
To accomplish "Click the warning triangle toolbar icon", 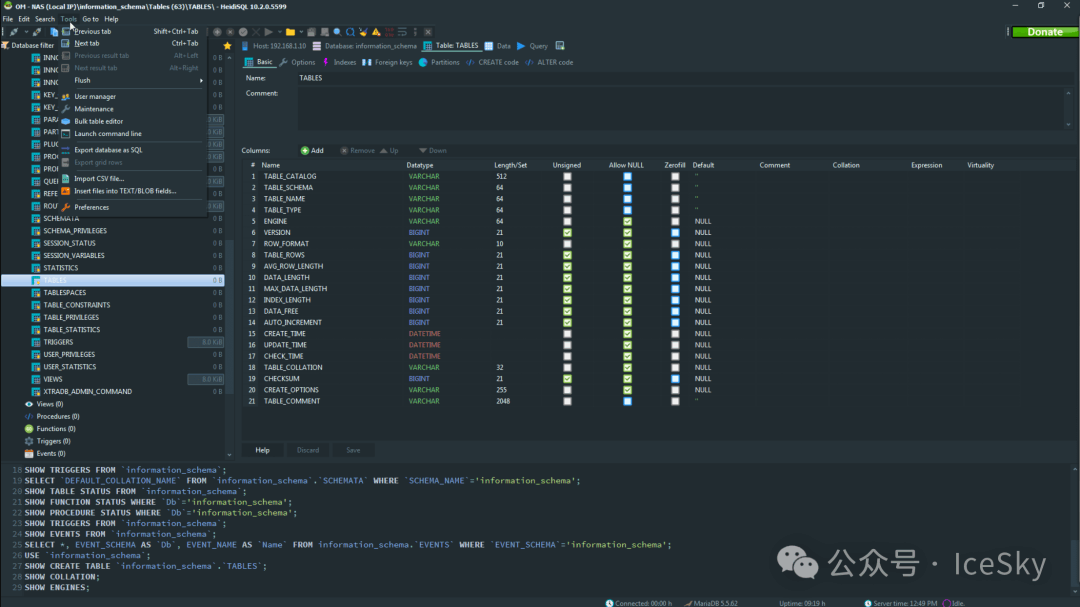I will tap(376, 32).
